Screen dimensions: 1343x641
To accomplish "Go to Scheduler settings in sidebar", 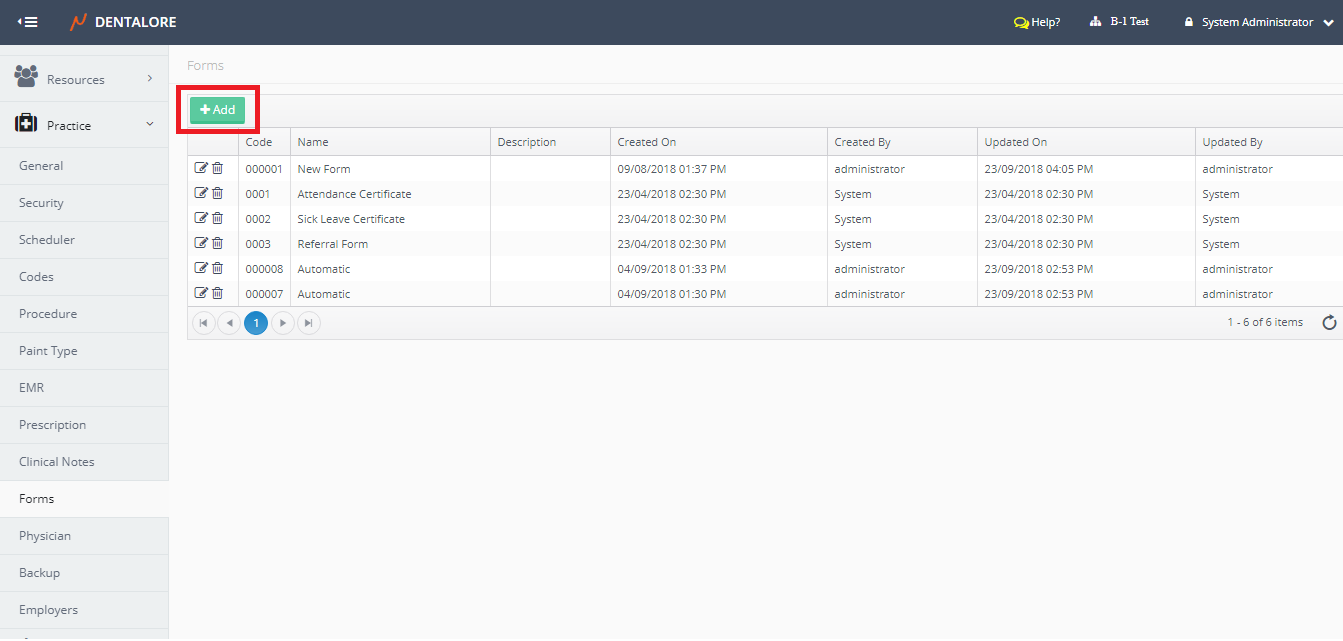I will coord(47,240).
